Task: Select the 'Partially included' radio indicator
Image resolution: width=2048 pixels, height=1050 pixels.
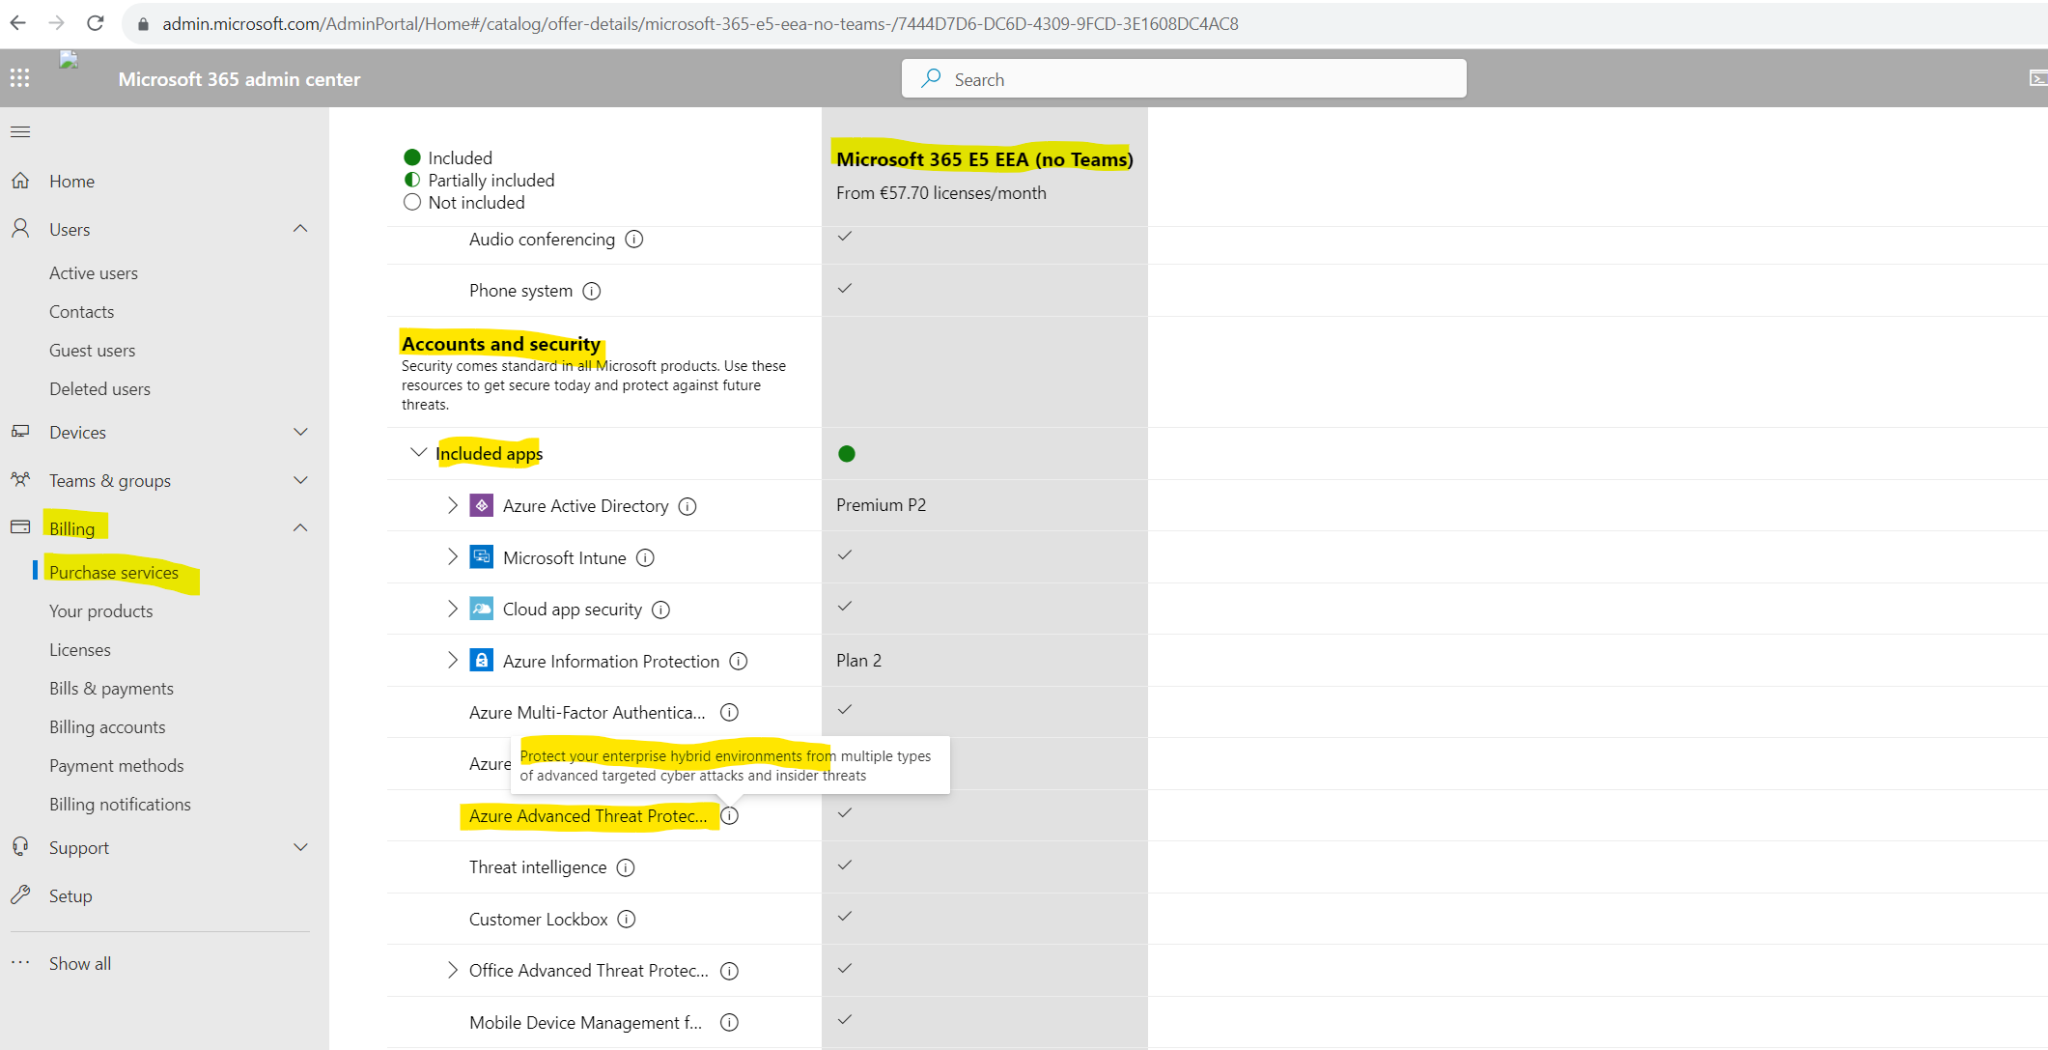Action: (x=412, y=180)
